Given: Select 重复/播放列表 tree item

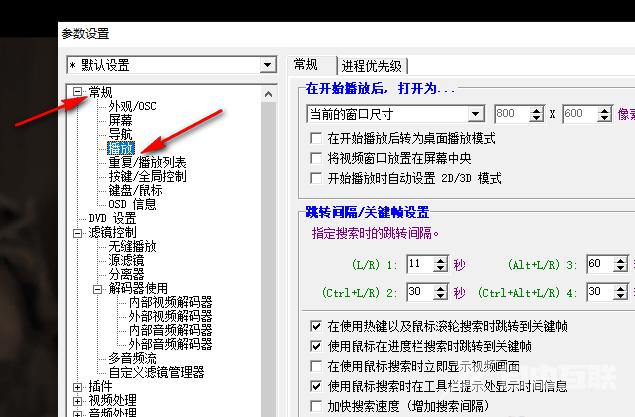Looking at the screenshot, I should point(147,162).
